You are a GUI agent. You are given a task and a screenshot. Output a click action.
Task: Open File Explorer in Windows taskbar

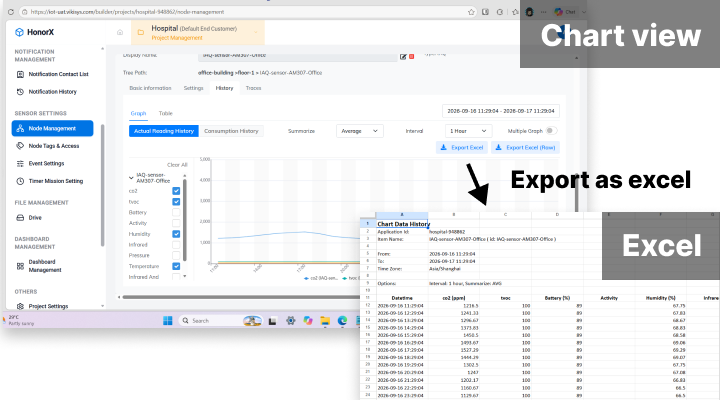click(x=325, y=321)
